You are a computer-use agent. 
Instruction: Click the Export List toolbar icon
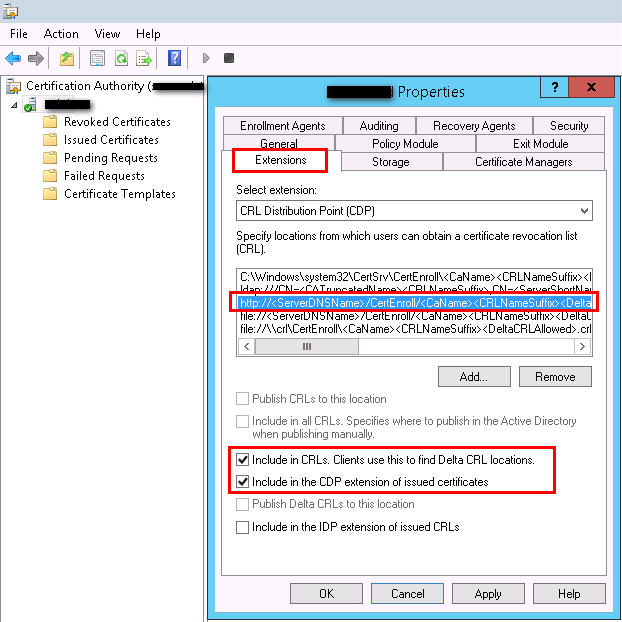[x=144, y=58]
